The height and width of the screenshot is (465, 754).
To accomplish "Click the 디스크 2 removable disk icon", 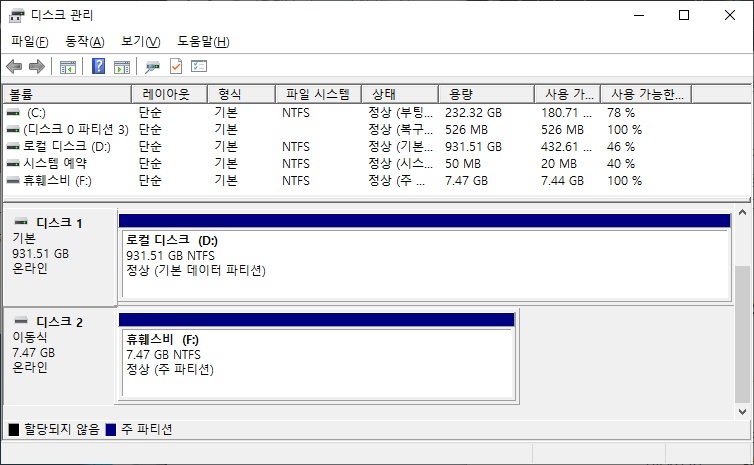I will point(21,321).
